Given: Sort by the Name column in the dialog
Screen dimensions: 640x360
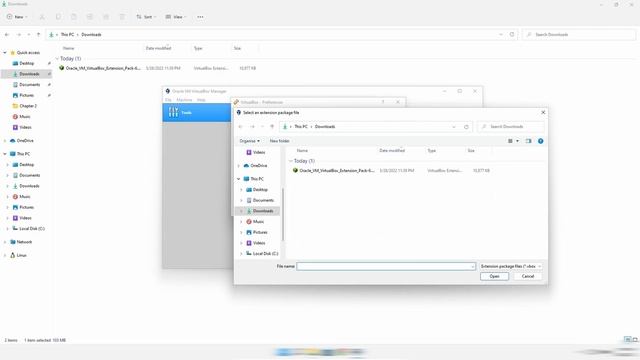Looking at the screenshot, I should click(302, 151).
